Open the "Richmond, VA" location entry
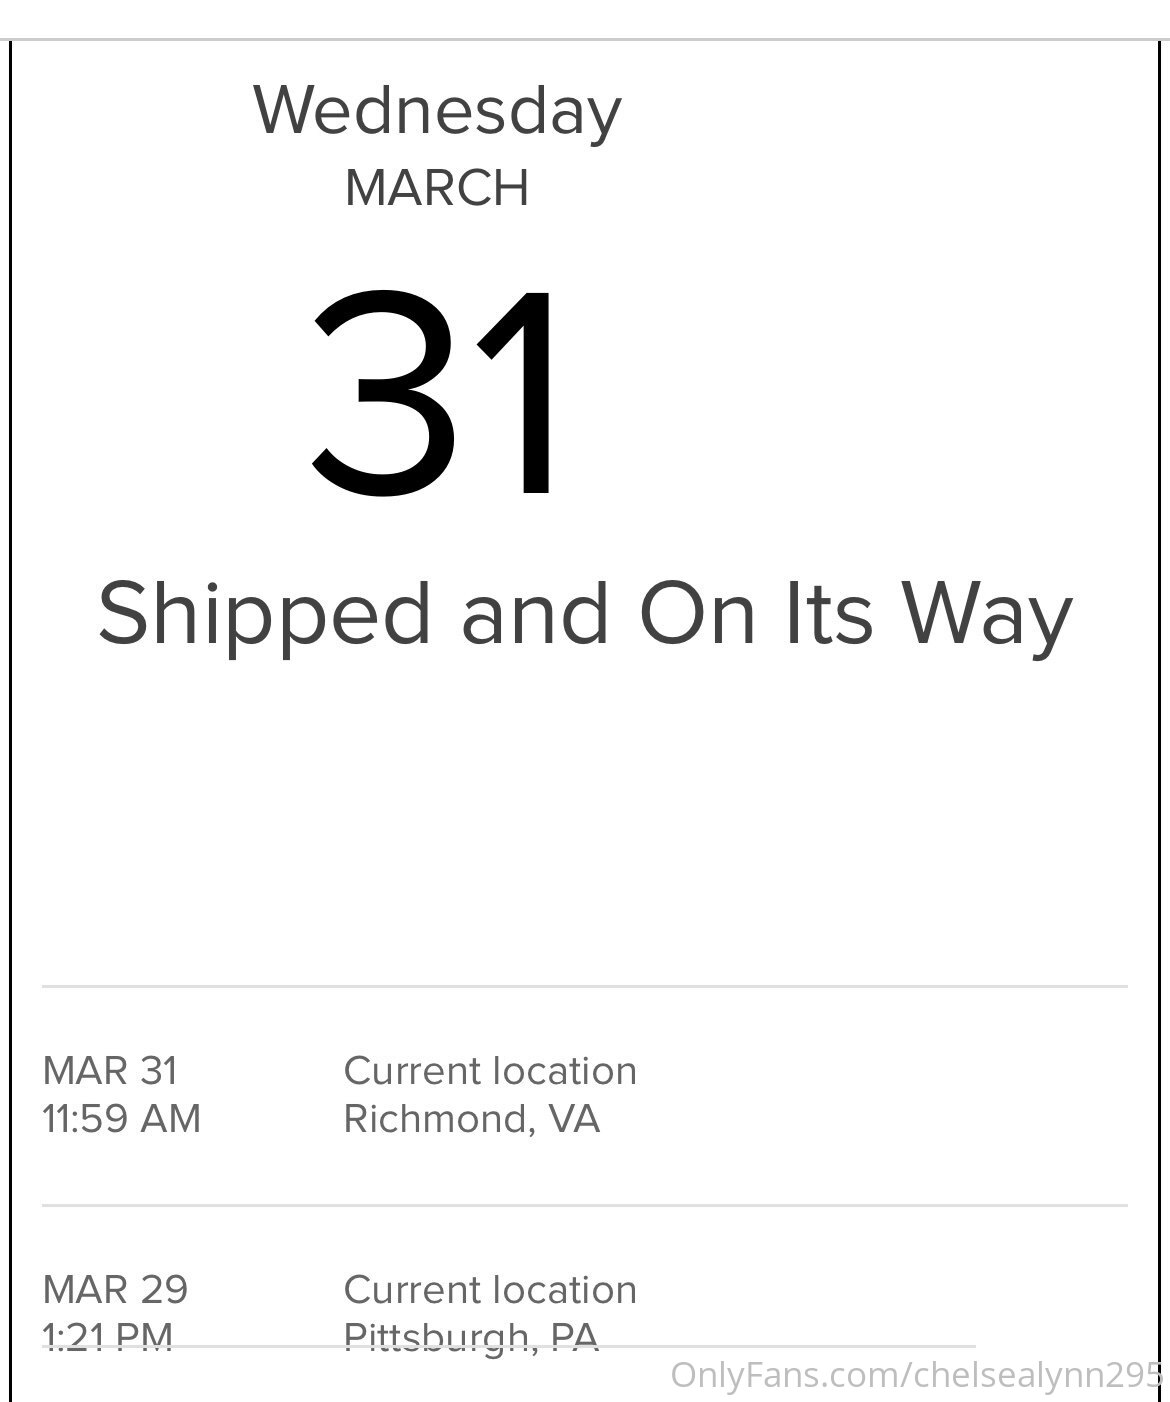The width and height of the screenshot is (1170, 1402). 471,1118
